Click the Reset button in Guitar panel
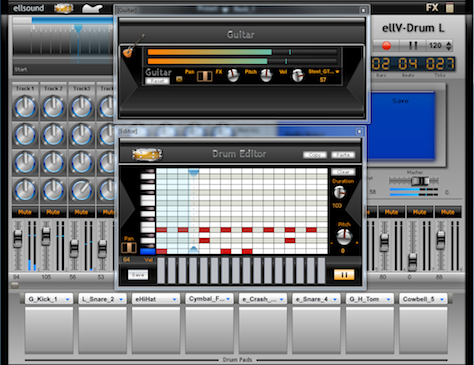Image resolution: width=474 pixels, height=365 pixels. [157, 81]
